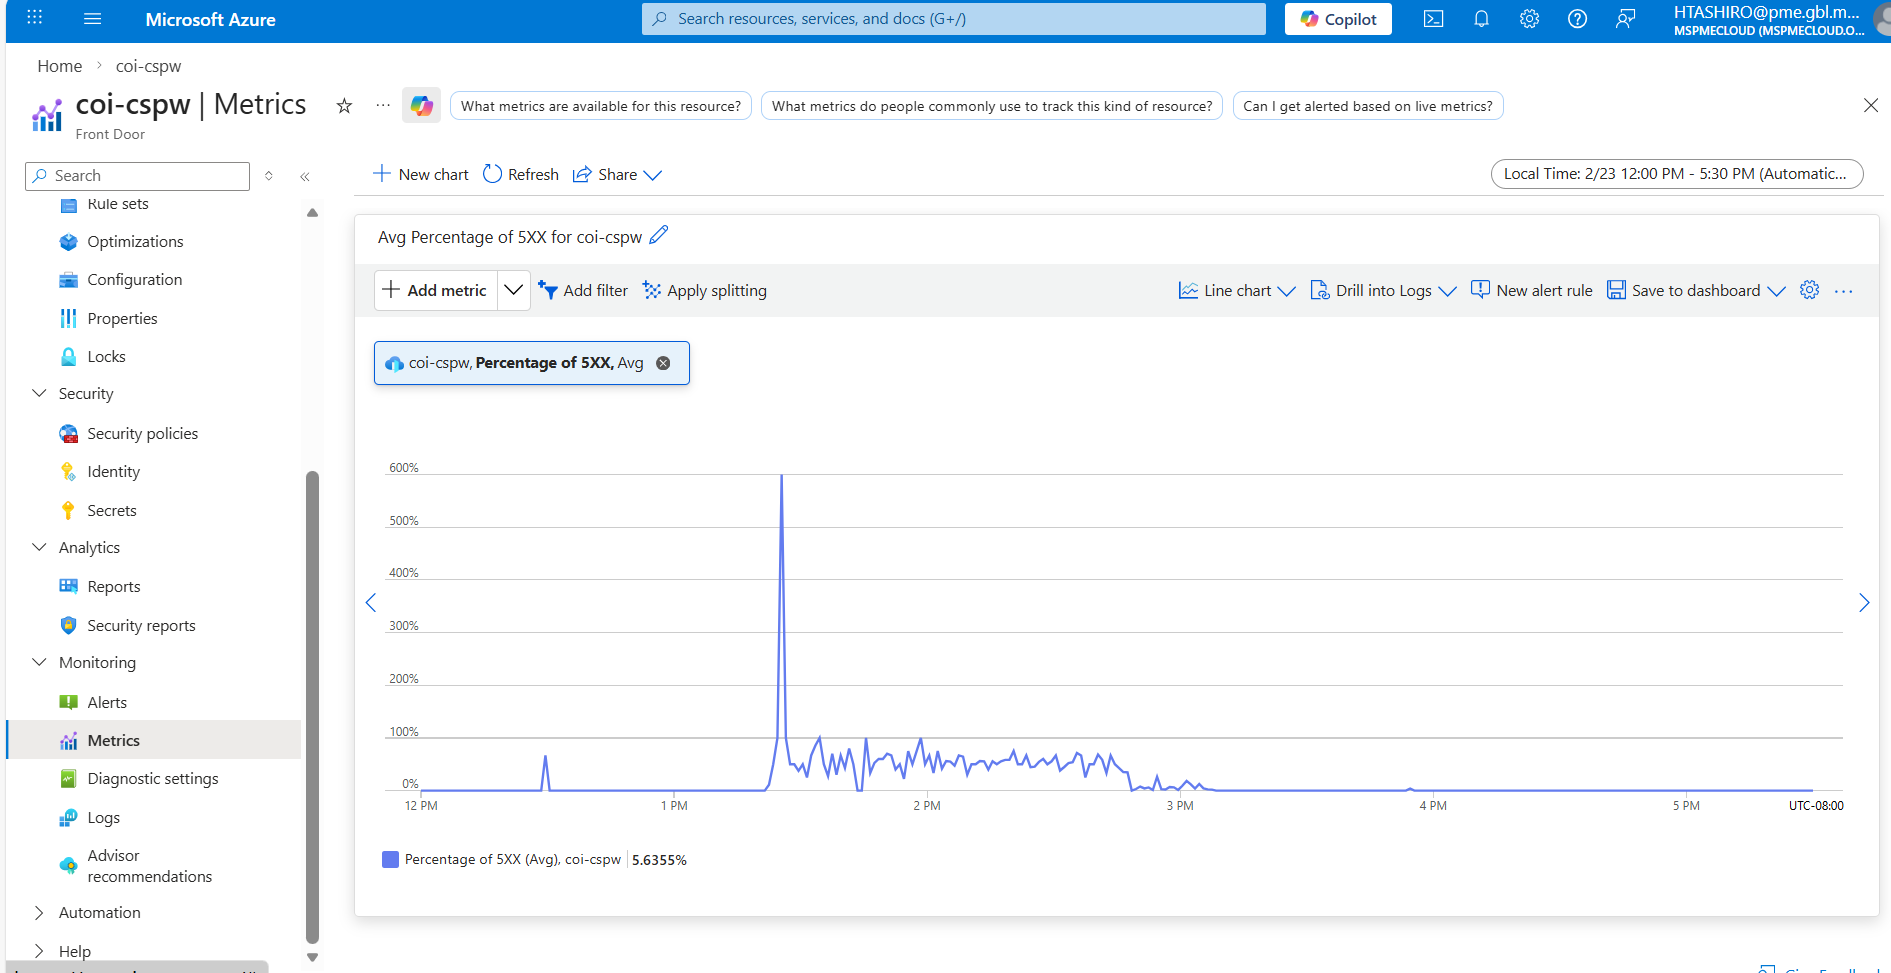Open the Azure portal apps grid icon
This screenshot has width=1891, height=973.
(35, 18)
